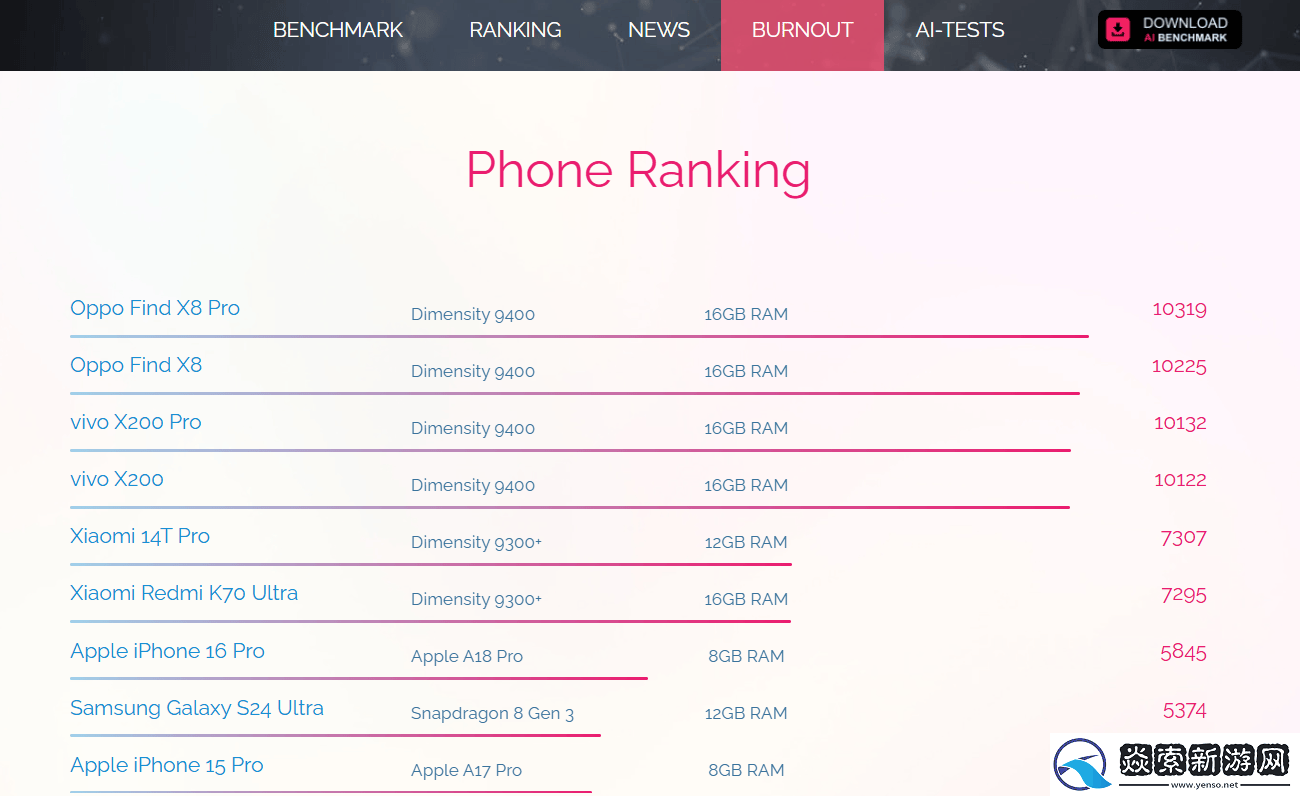This screenshot has width=1300, height=796.
Task: Click the Download AI Benchmark icon
Action: (x=1117, y=30)
